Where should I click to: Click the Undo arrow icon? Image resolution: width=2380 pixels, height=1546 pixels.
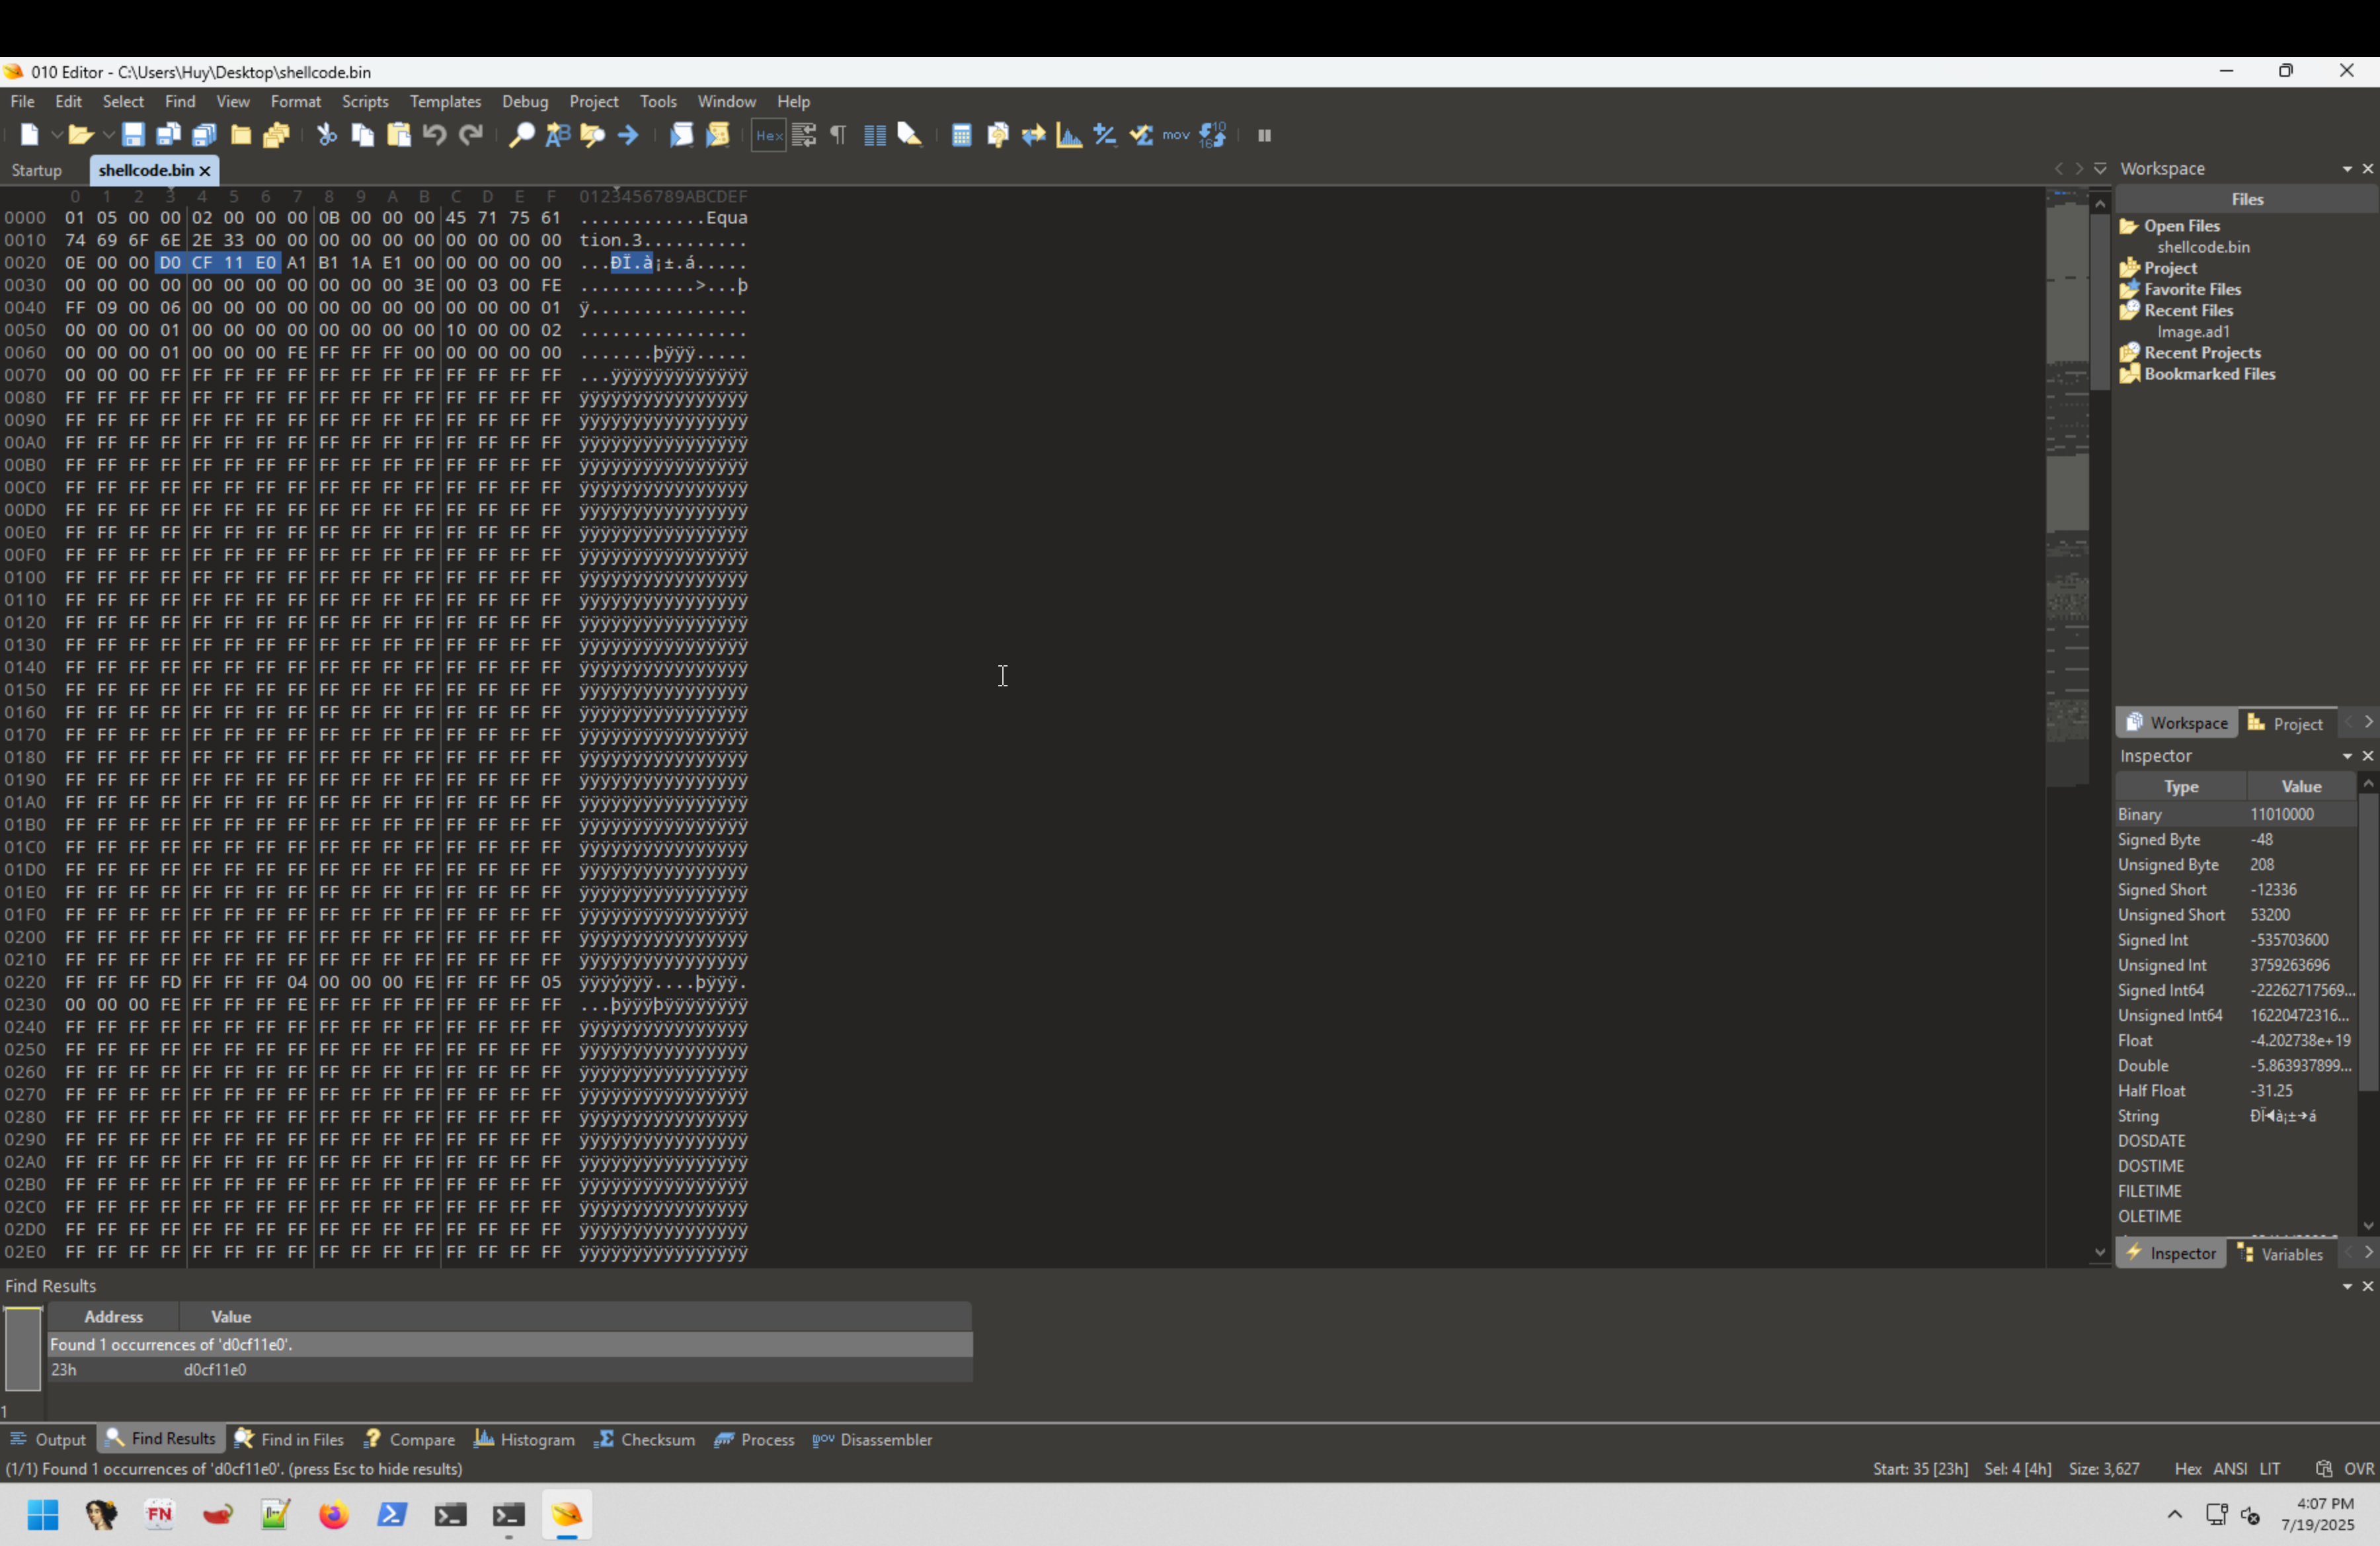tap(434, 135)
